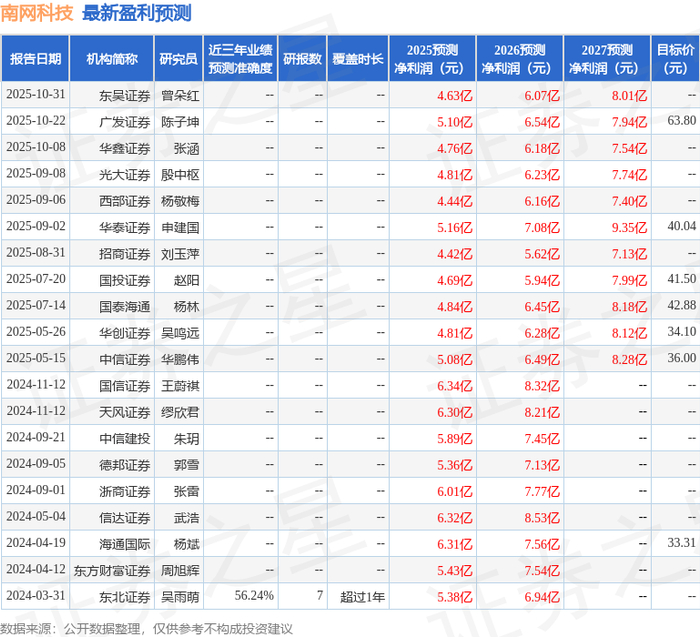Select date cell 2025-10-31
Viewport: 700px width, 637px height.
pyautogui.click(x=36, y=95)
